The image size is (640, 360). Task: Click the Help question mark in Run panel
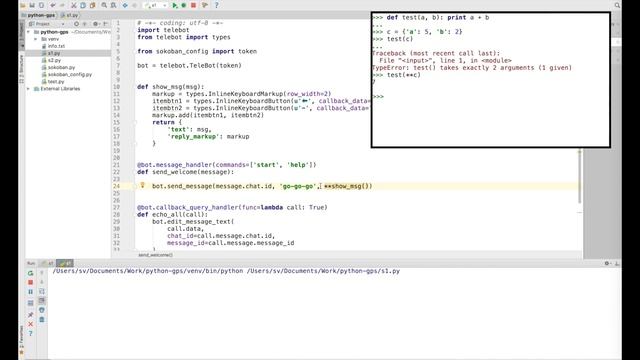31,334
